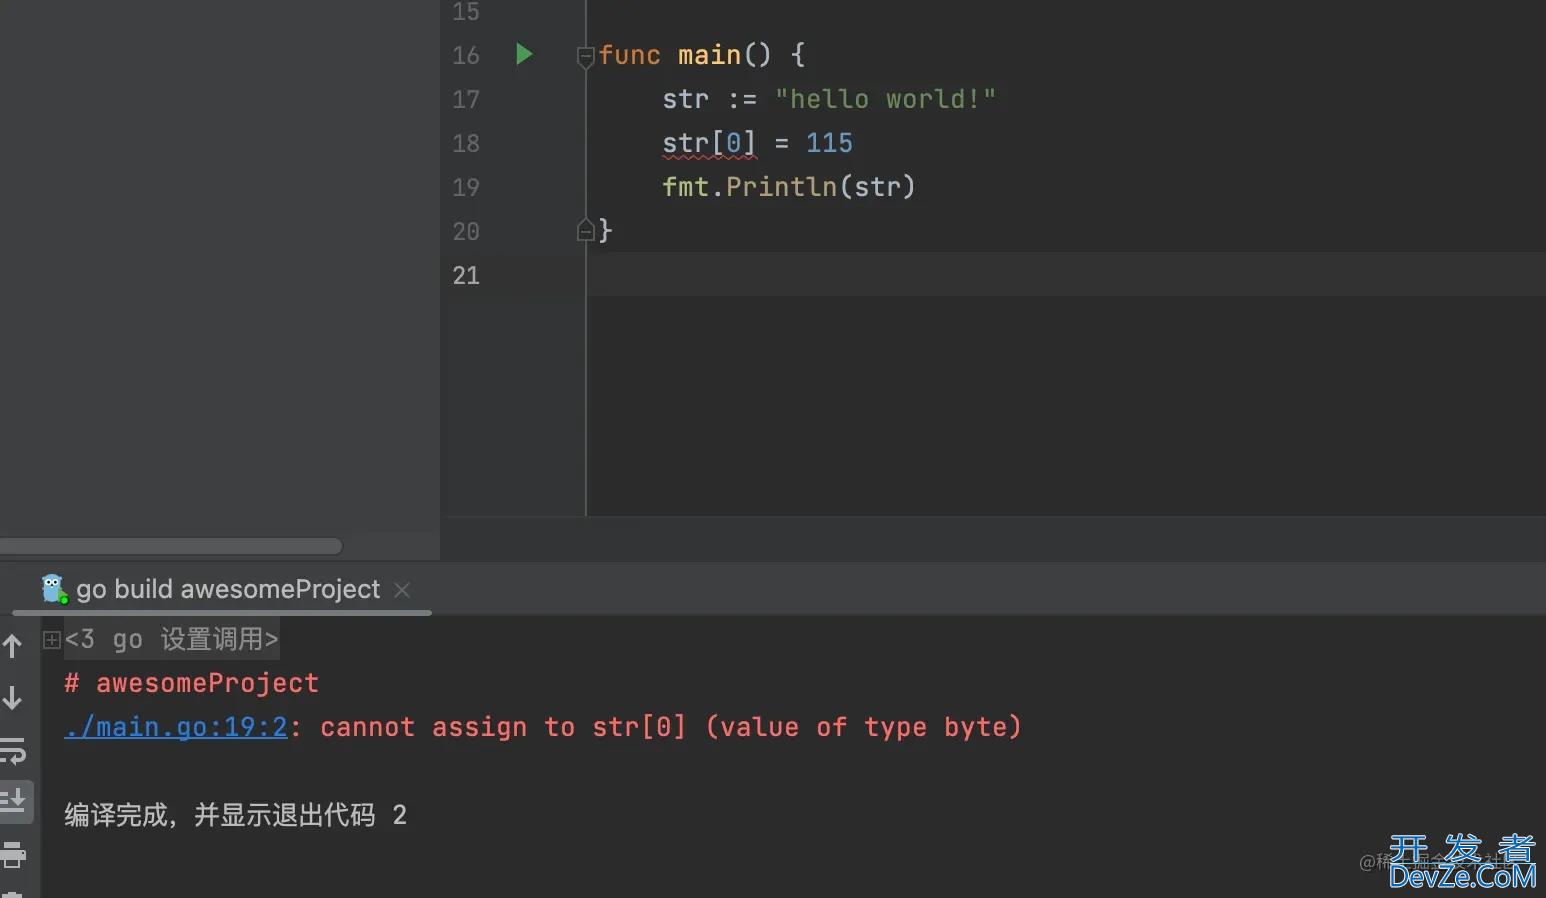This screenshot has height=898, width=1546.
Task: Open the go build awesomeProject run tab
Action: 228,589
